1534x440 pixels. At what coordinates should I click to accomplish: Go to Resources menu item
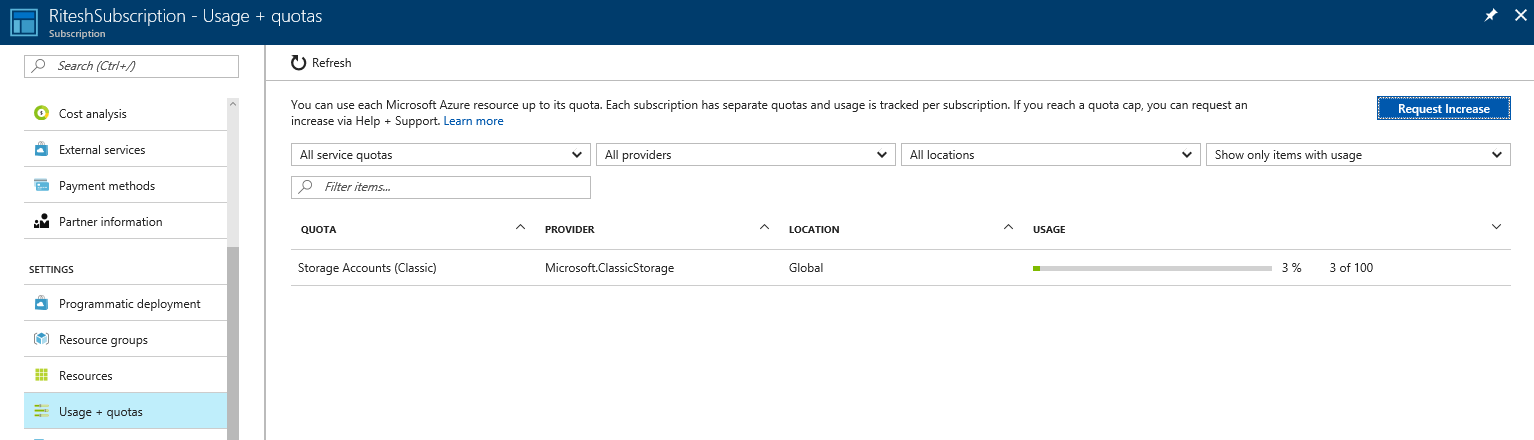click(126, 376)
